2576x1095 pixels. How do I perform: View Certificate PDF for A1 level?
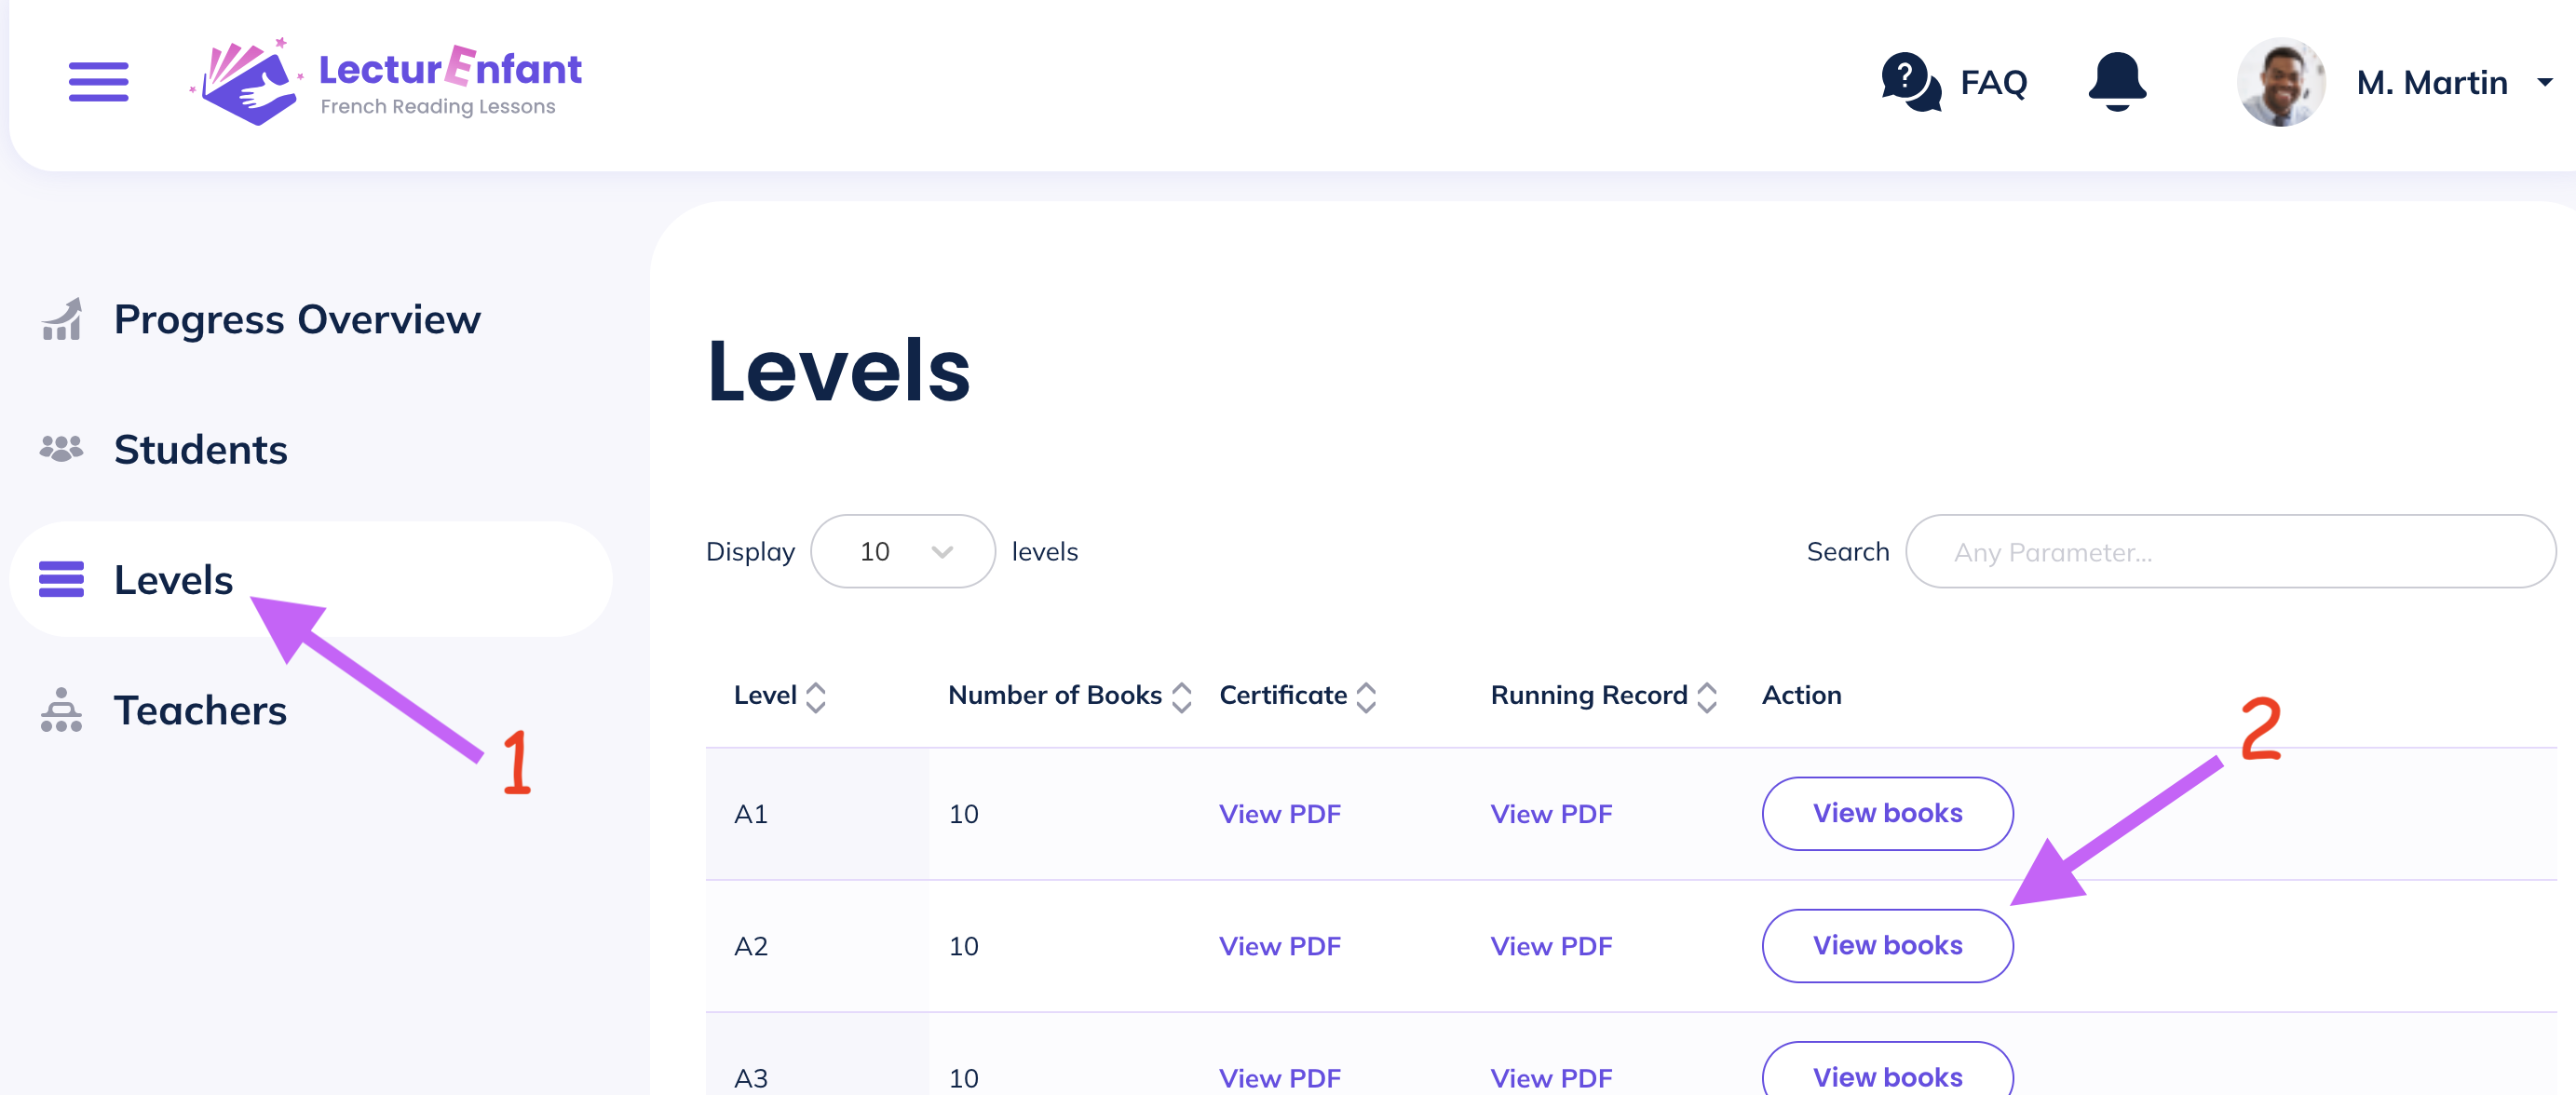[x=1281, y=811]
